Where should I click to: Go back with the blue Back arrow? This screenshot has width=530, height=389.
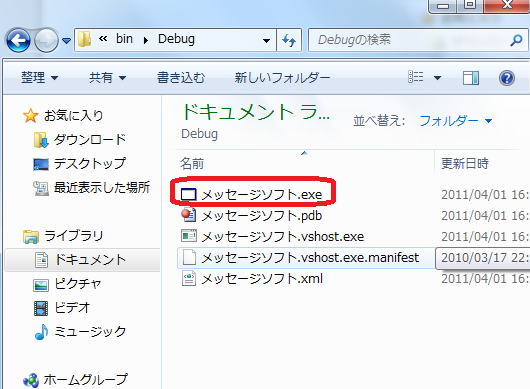click(18, 40)
